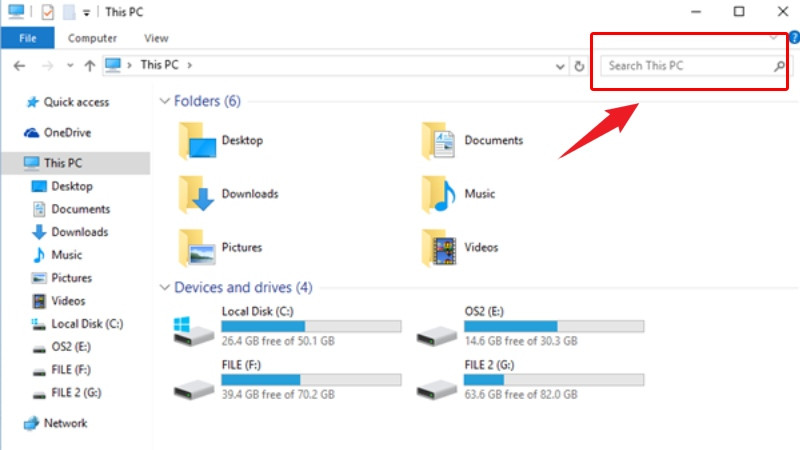Click the New folder quick access icon
800x450 pixels.
(69, 12)
